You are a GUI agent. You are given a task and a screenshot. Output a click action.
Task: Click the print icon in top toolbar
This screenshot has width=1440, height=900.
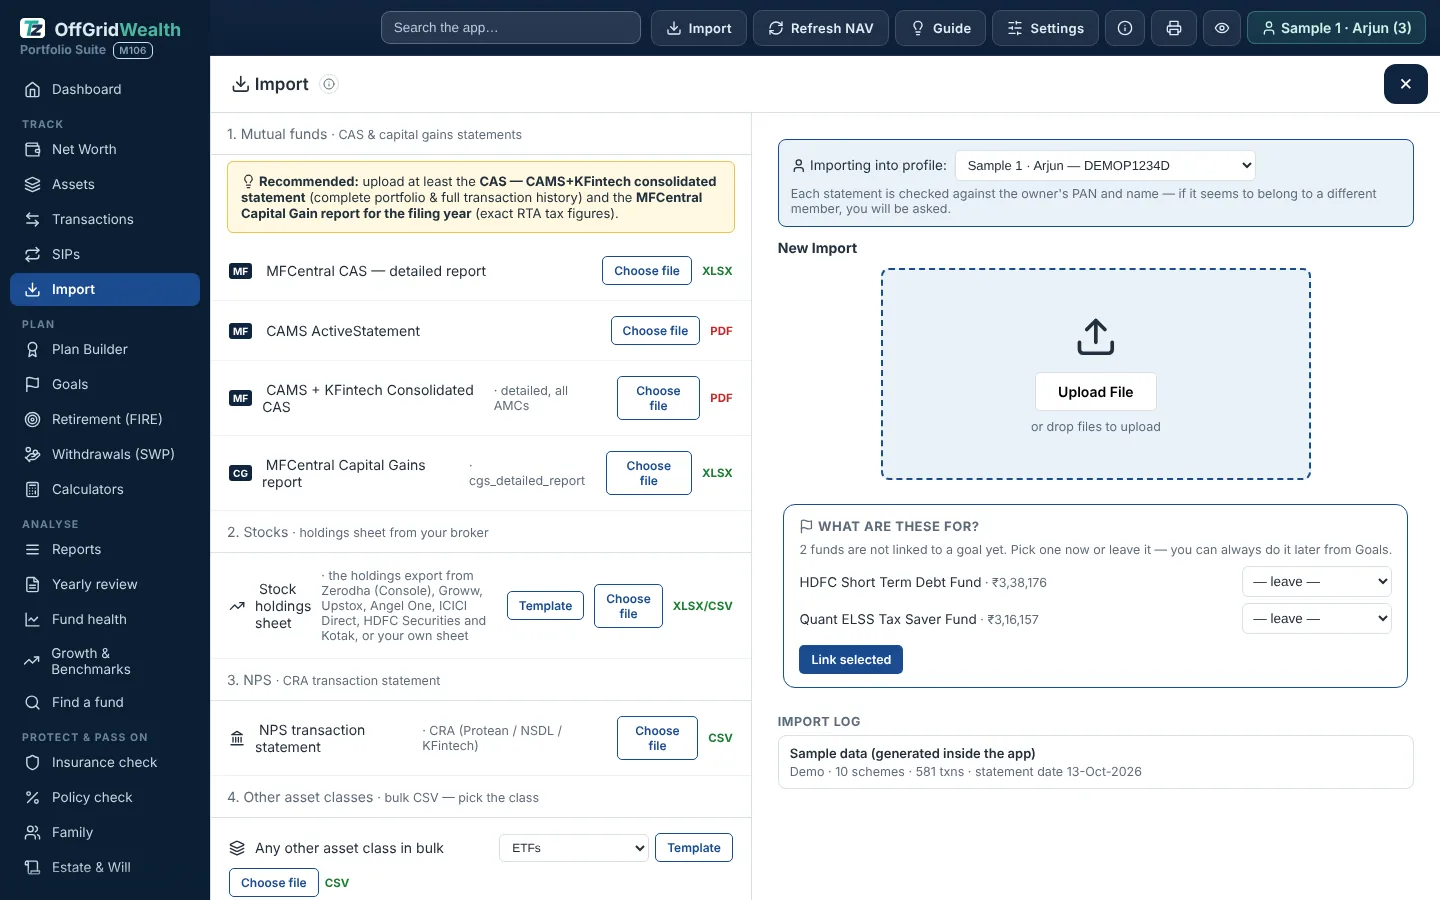point(1174,28)
